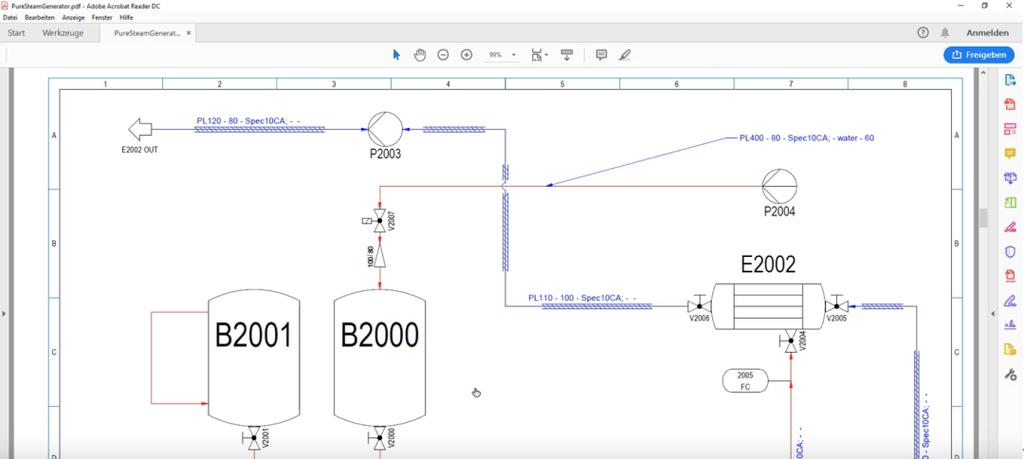Select the arrow selection tool

pyautogui.click(x=396, y=54)
